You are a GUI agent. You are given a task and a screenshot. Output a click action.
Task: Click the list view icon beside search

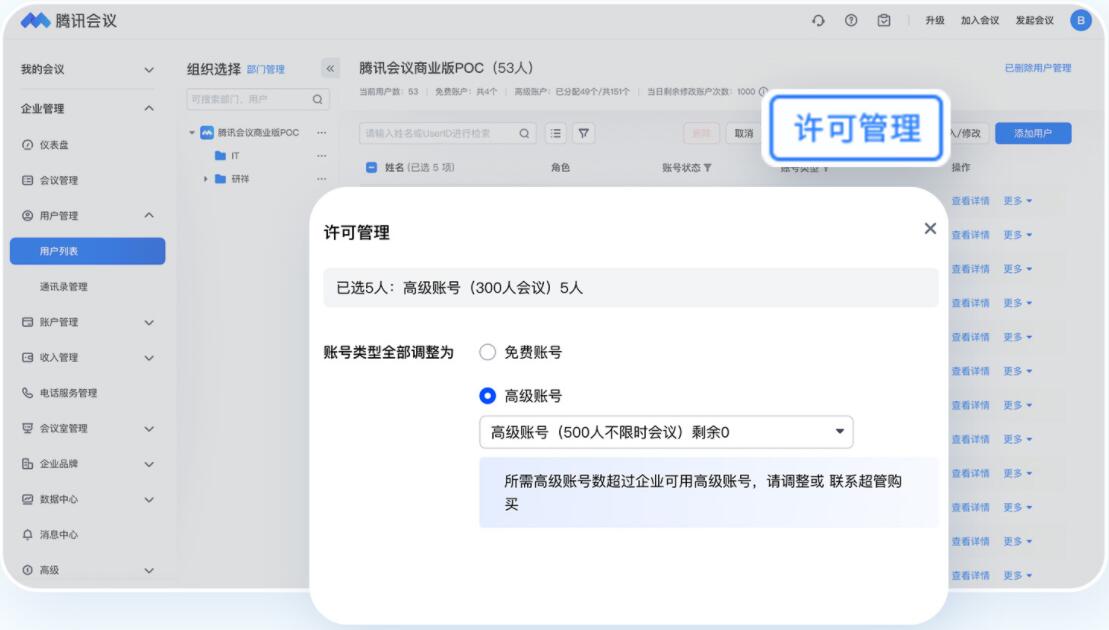click(x=555, y=134)
